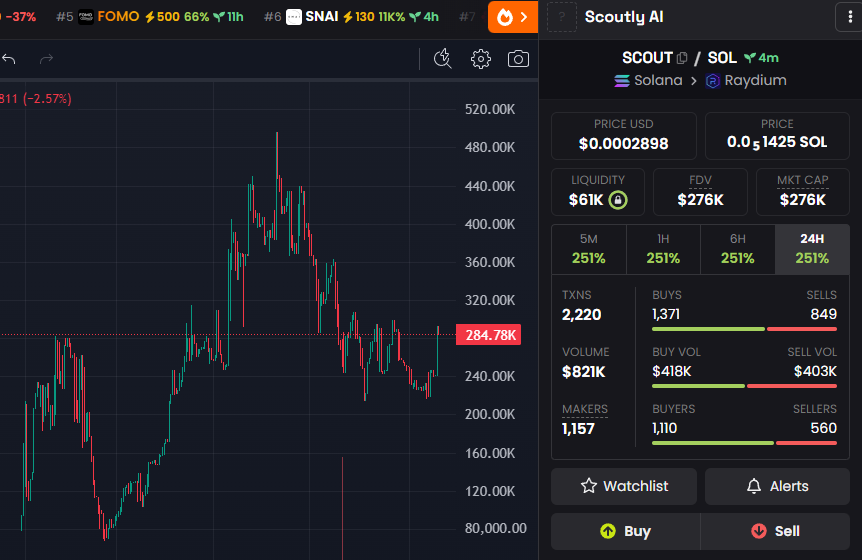Click the Solana label
Screen dimensions: 862x560
tap(658, 81)
